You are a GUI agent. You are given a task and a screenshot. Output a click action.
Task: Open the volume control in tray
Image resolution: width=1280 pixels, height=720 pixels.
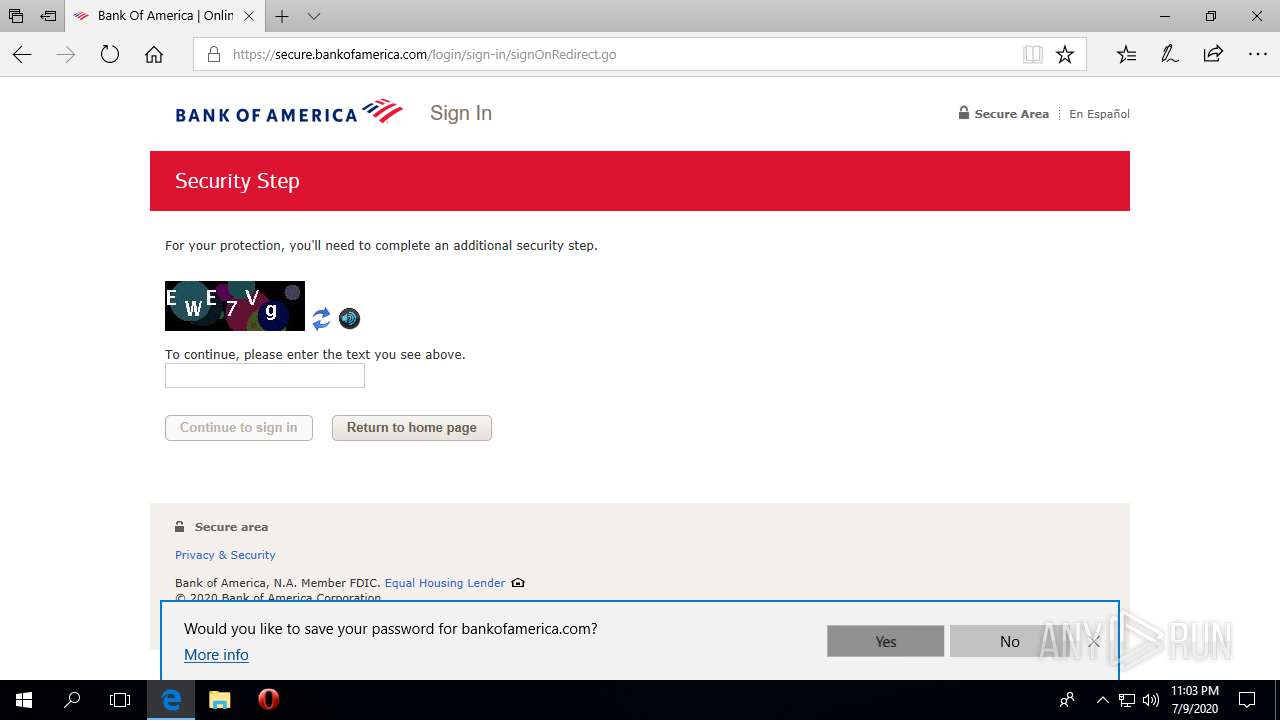[1151, 700]
